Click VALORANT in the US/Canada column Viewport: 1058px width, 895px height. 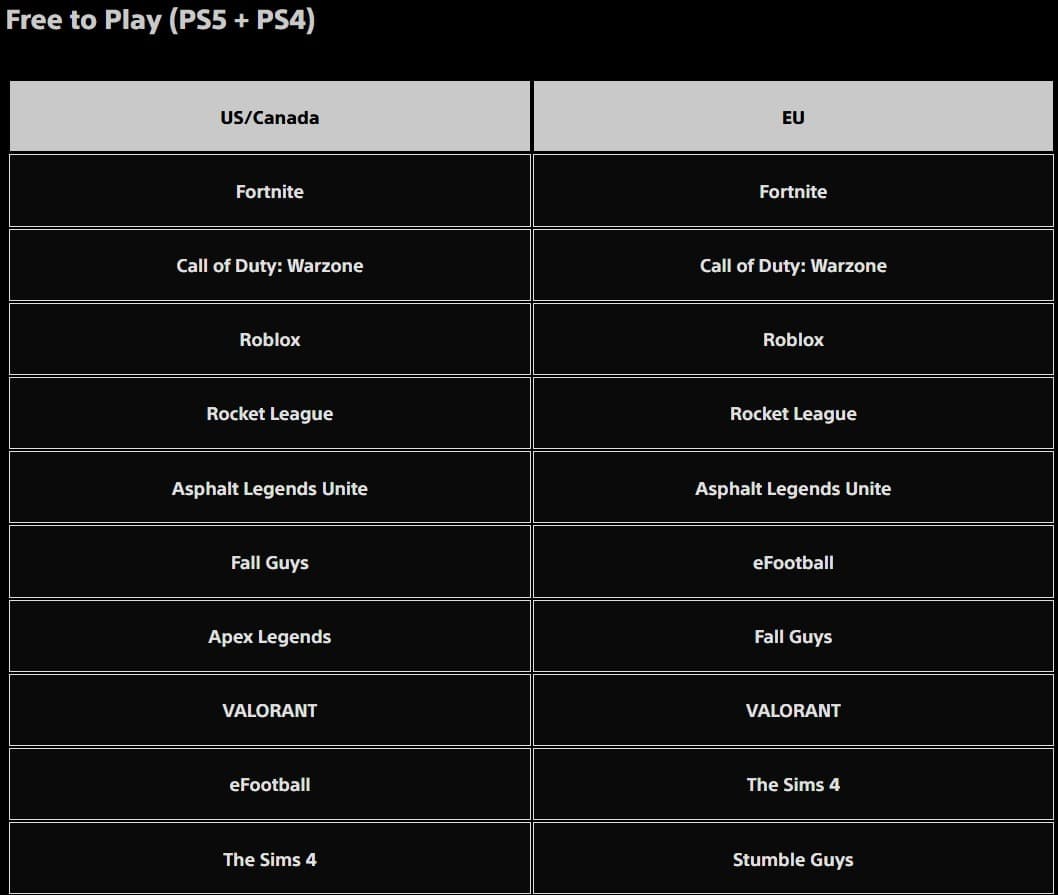270,710
